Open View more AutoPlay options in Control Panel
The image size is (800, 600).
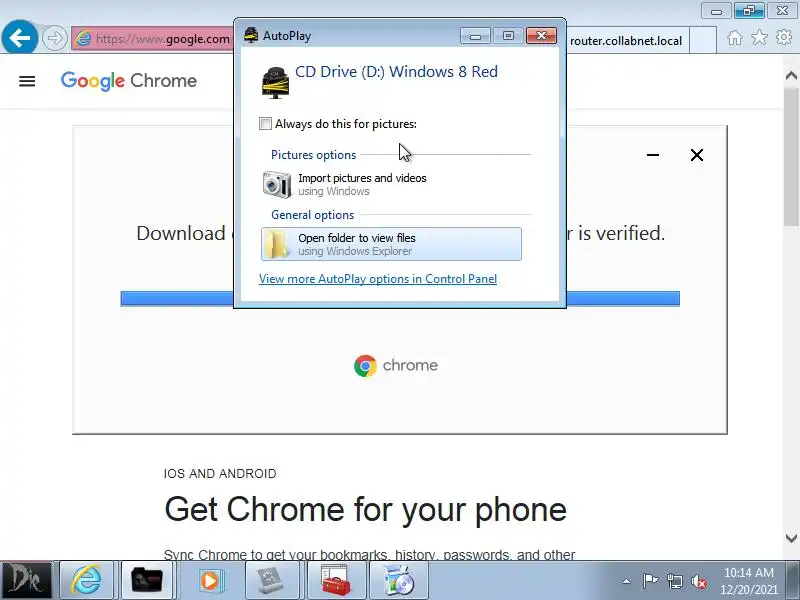pyautogui.click(x=378, y=279)
